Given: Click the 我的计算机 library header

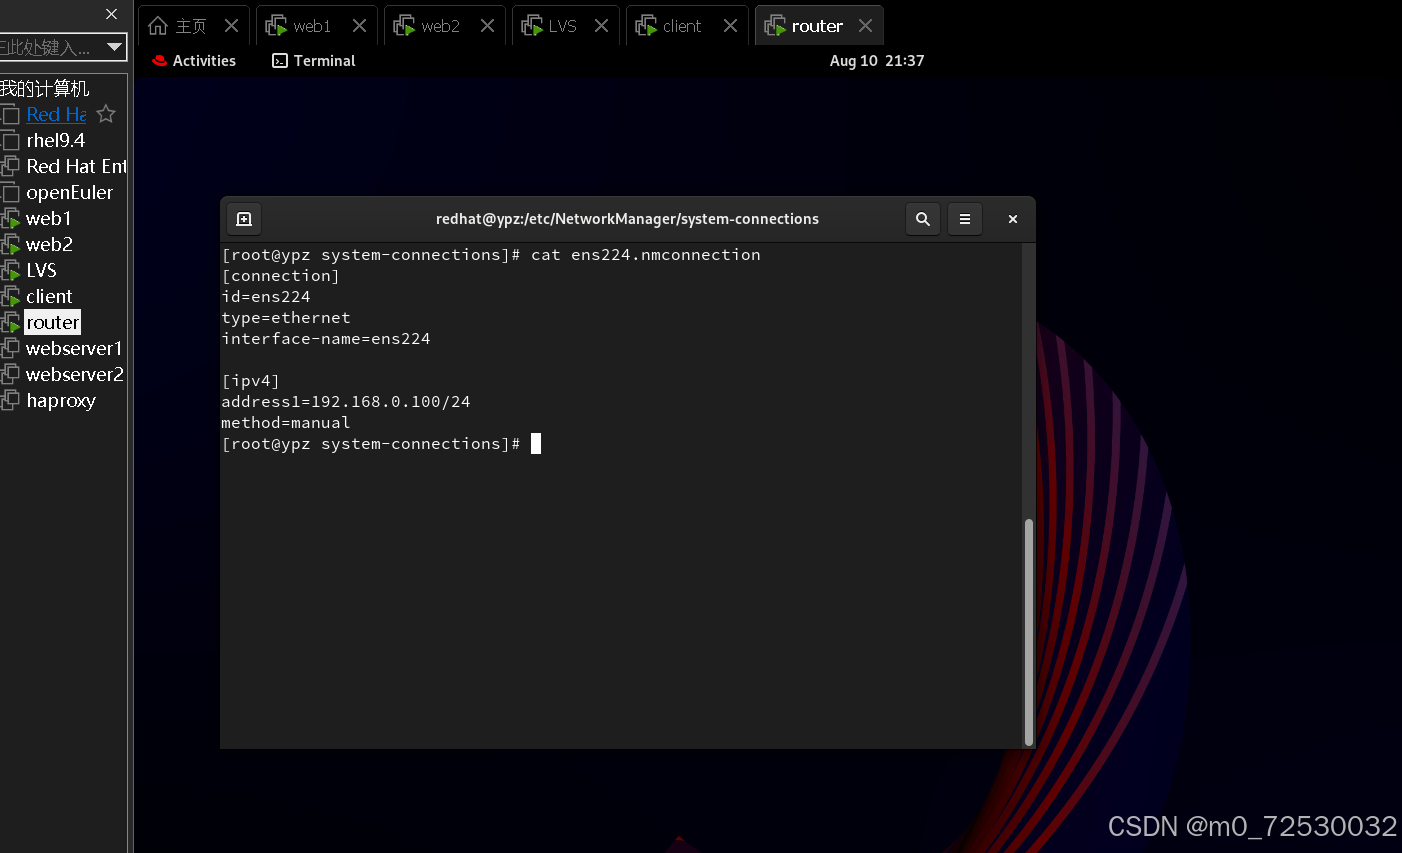Looking at the screenshot, I should tap(45, 88).
